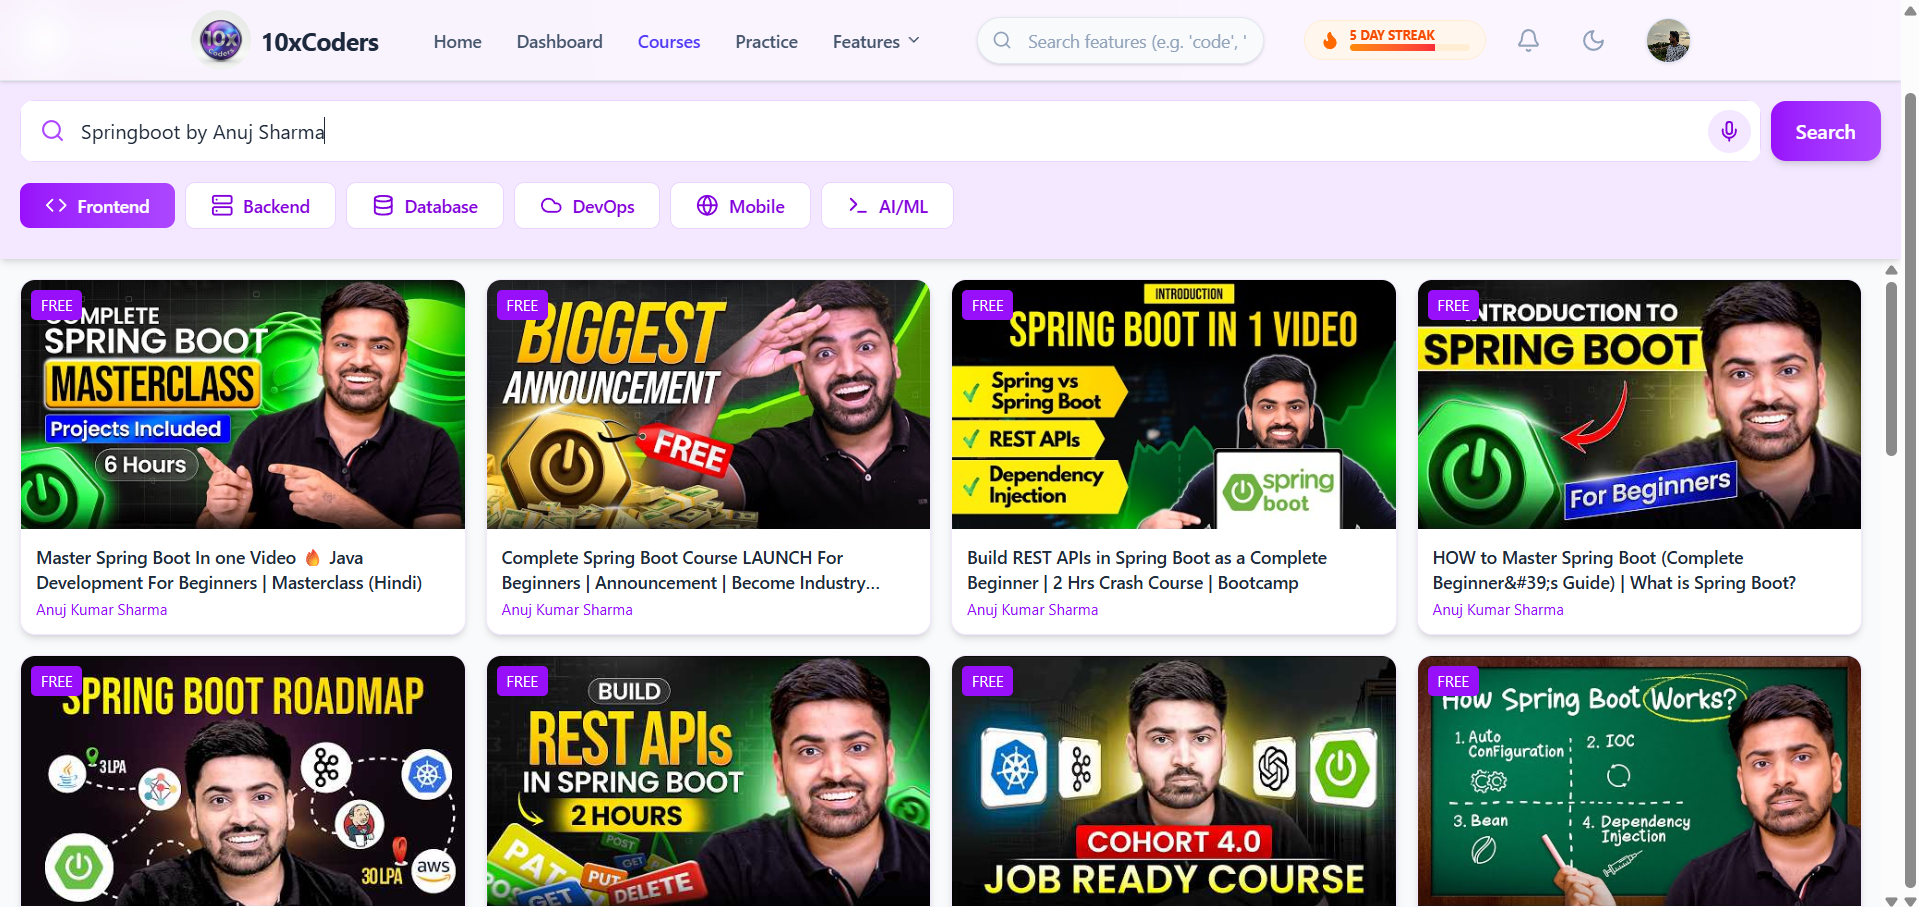Click the inner results scrollbar thumb
This screenshot has width=1919, height=907.
[x=1891, y=369]
